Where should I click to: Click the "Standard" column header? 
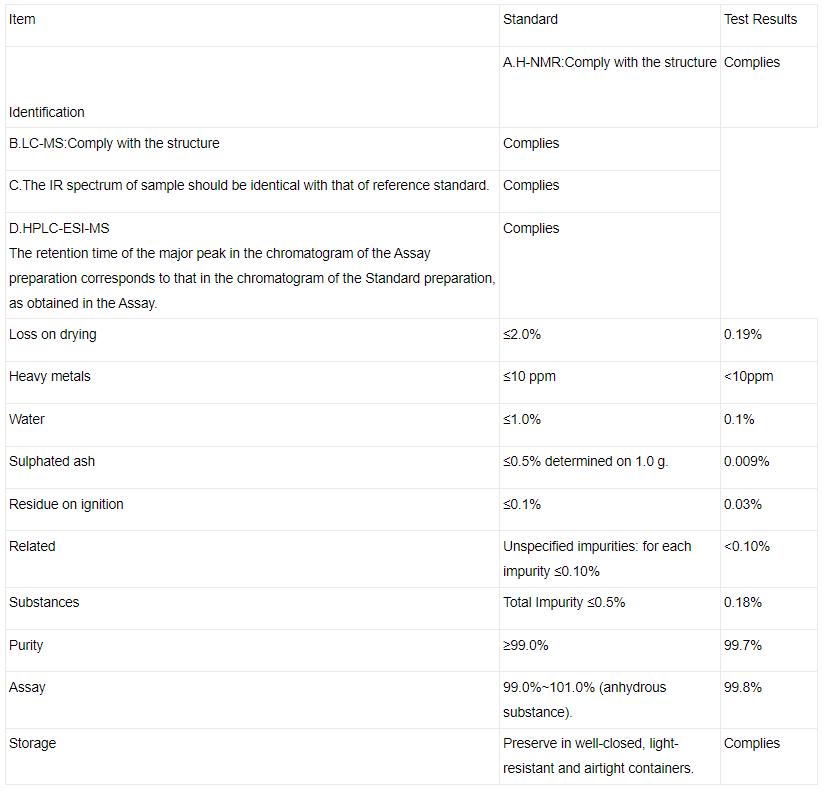530,19
